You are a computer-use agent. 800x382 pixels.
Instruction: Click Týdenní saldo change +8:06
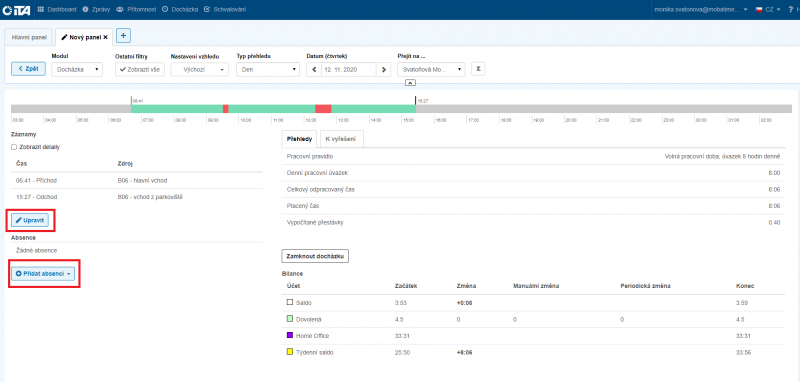click(464, 352)
